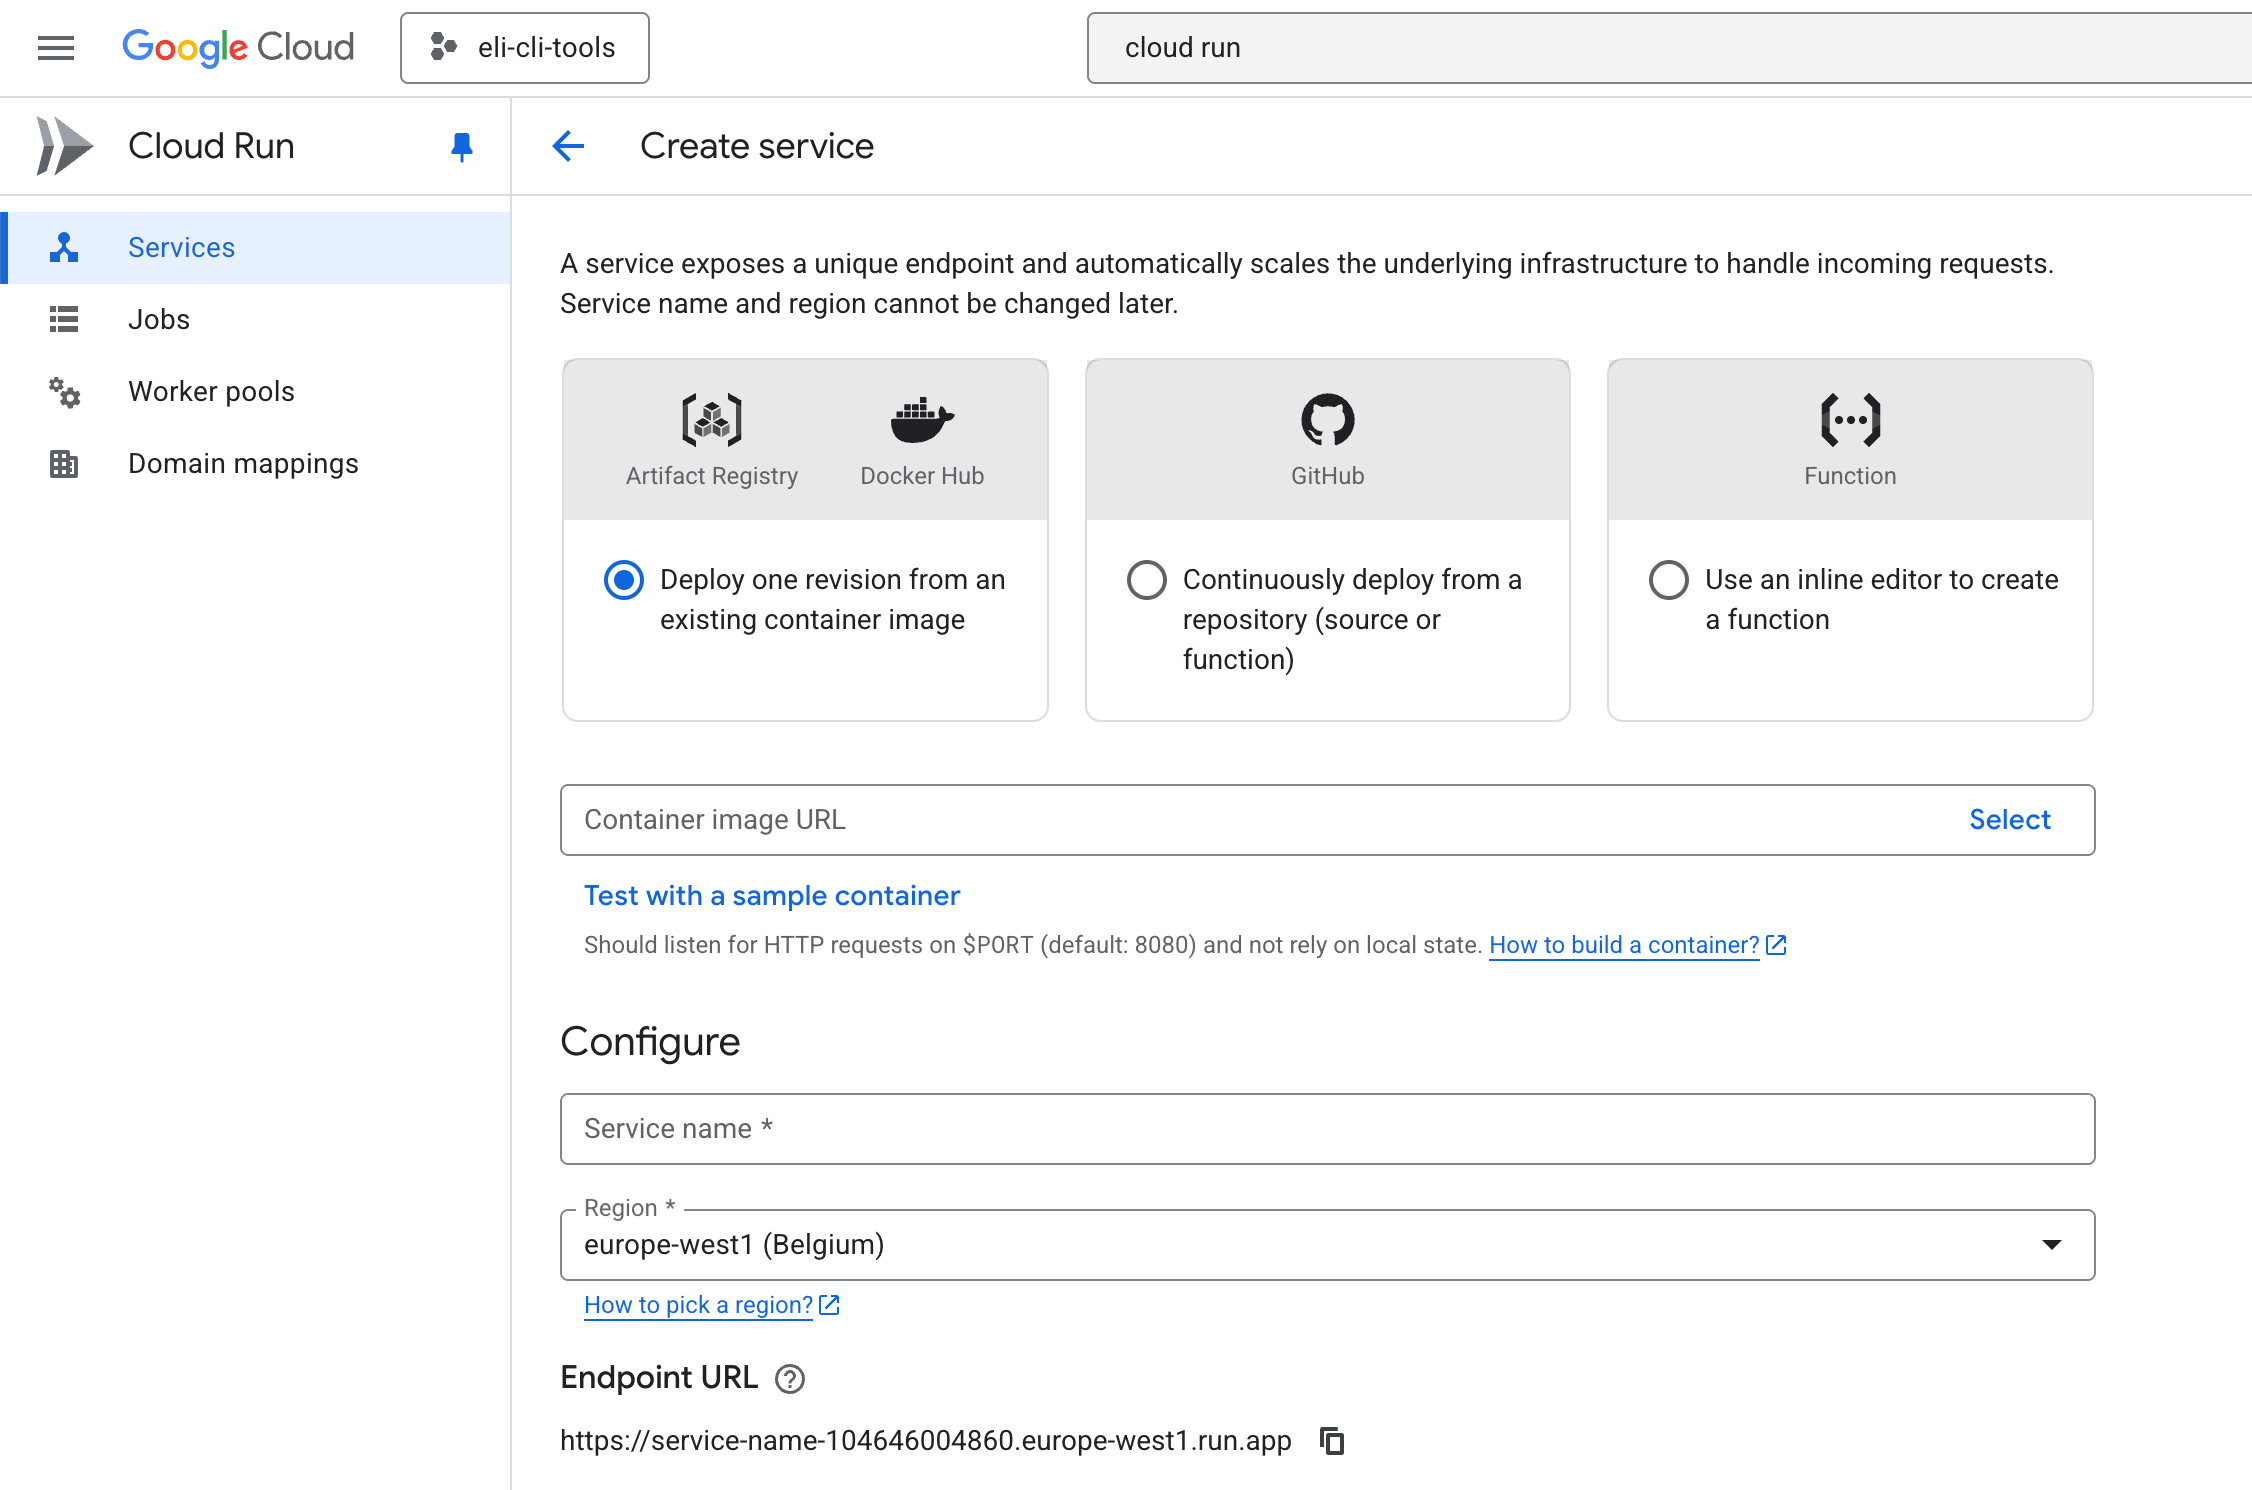This screenshot has width=2252, height=1490.
Task: Go back with the left arrow
Action: [x=568, y=146]
